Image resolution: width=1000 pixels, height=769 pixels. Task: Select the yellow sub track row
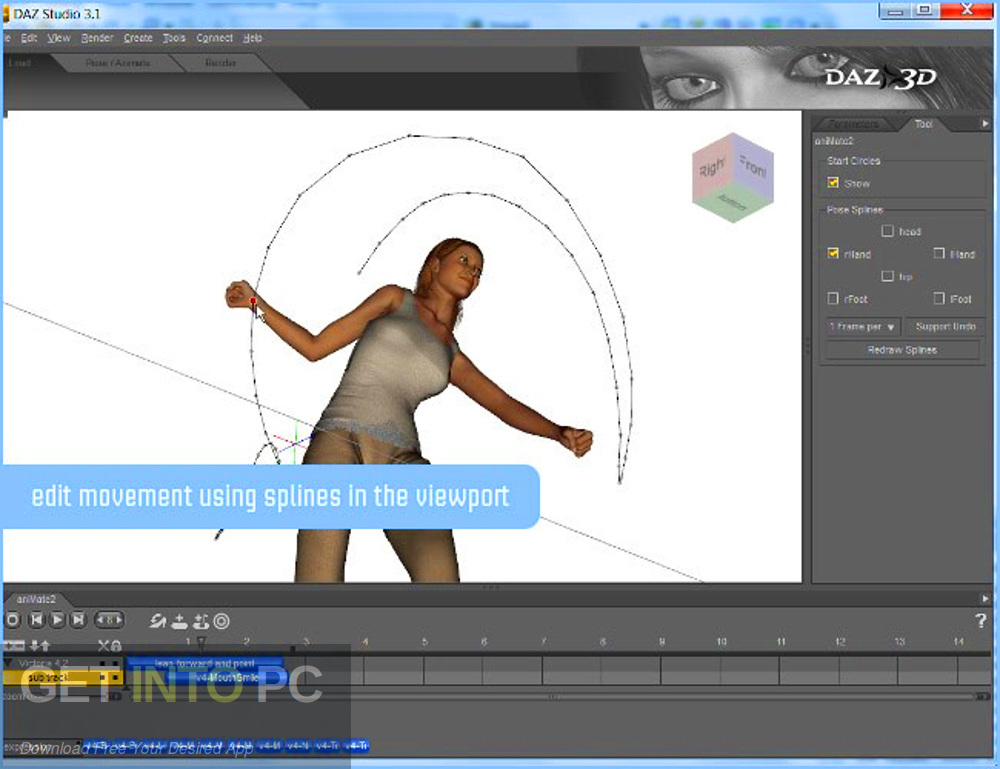[x=62, y=677]
